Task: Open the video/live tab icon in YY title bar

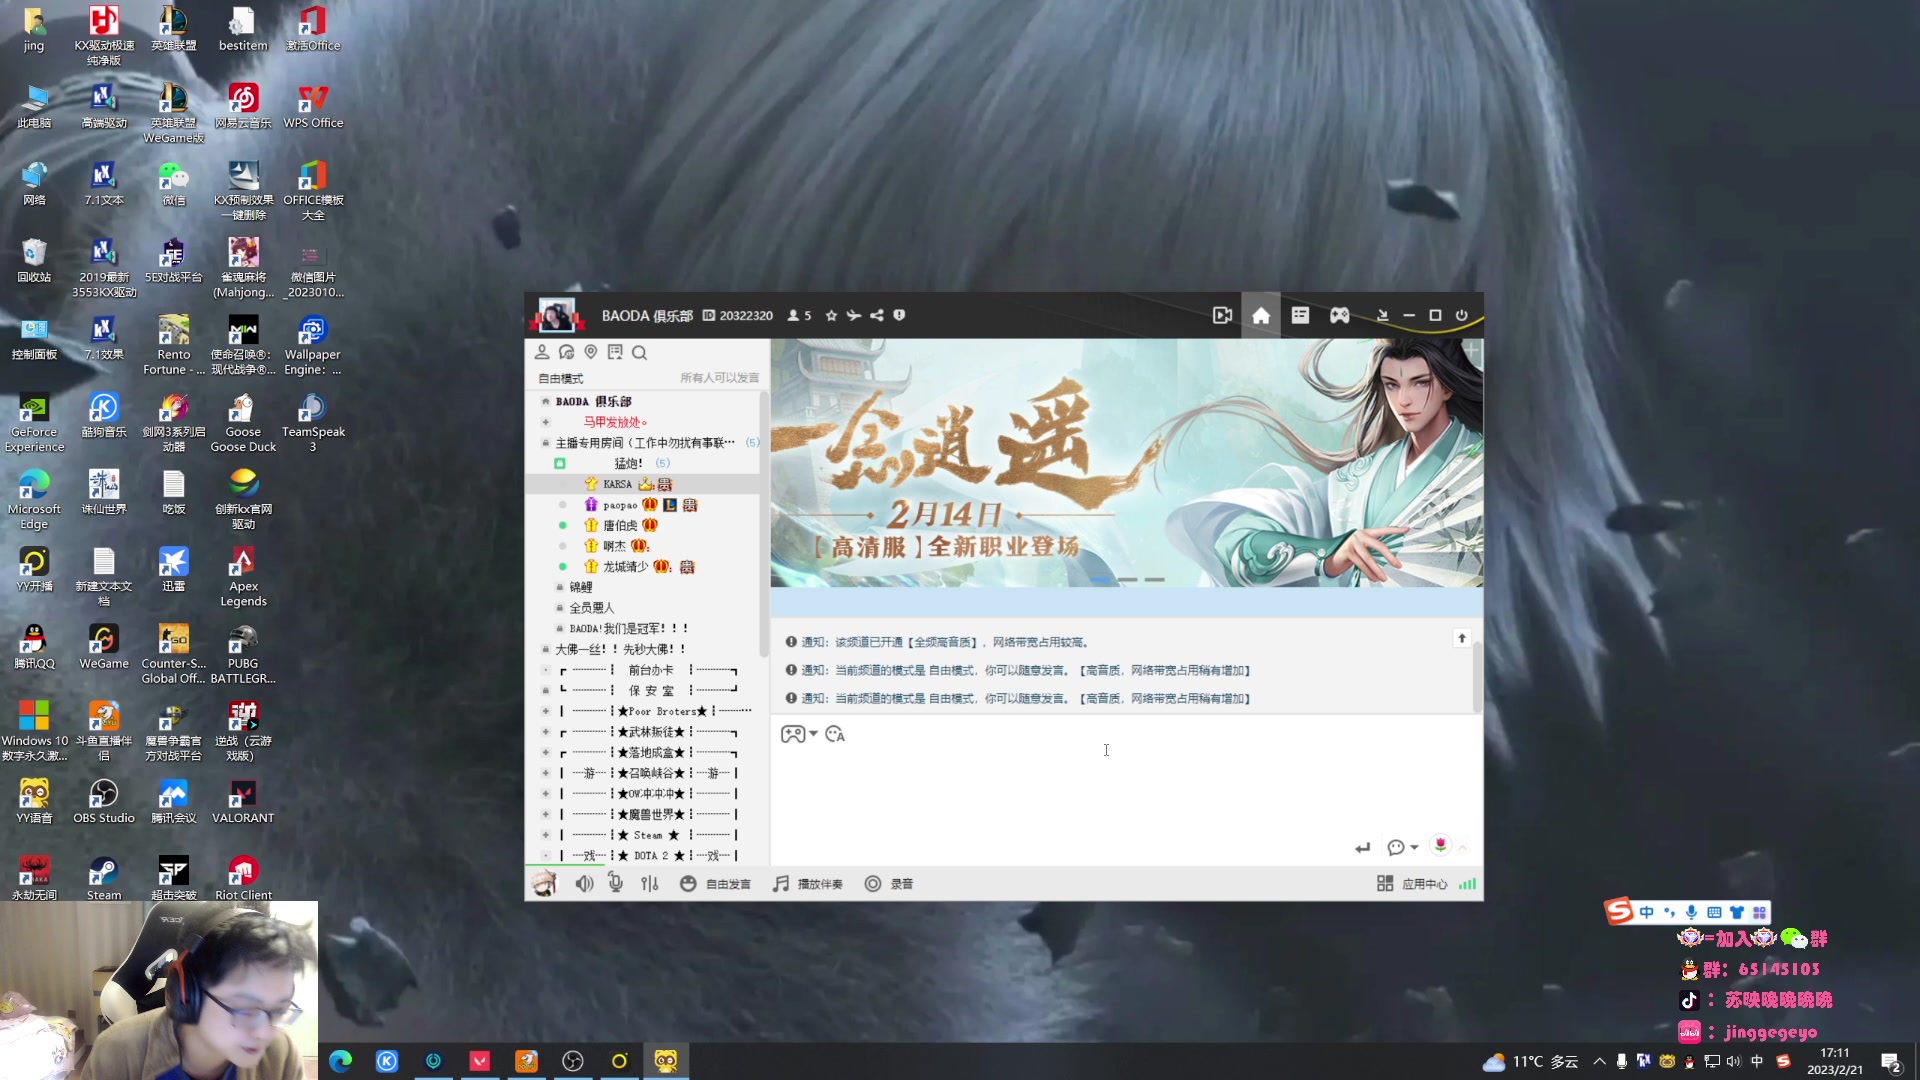Action: (1222, 315)
